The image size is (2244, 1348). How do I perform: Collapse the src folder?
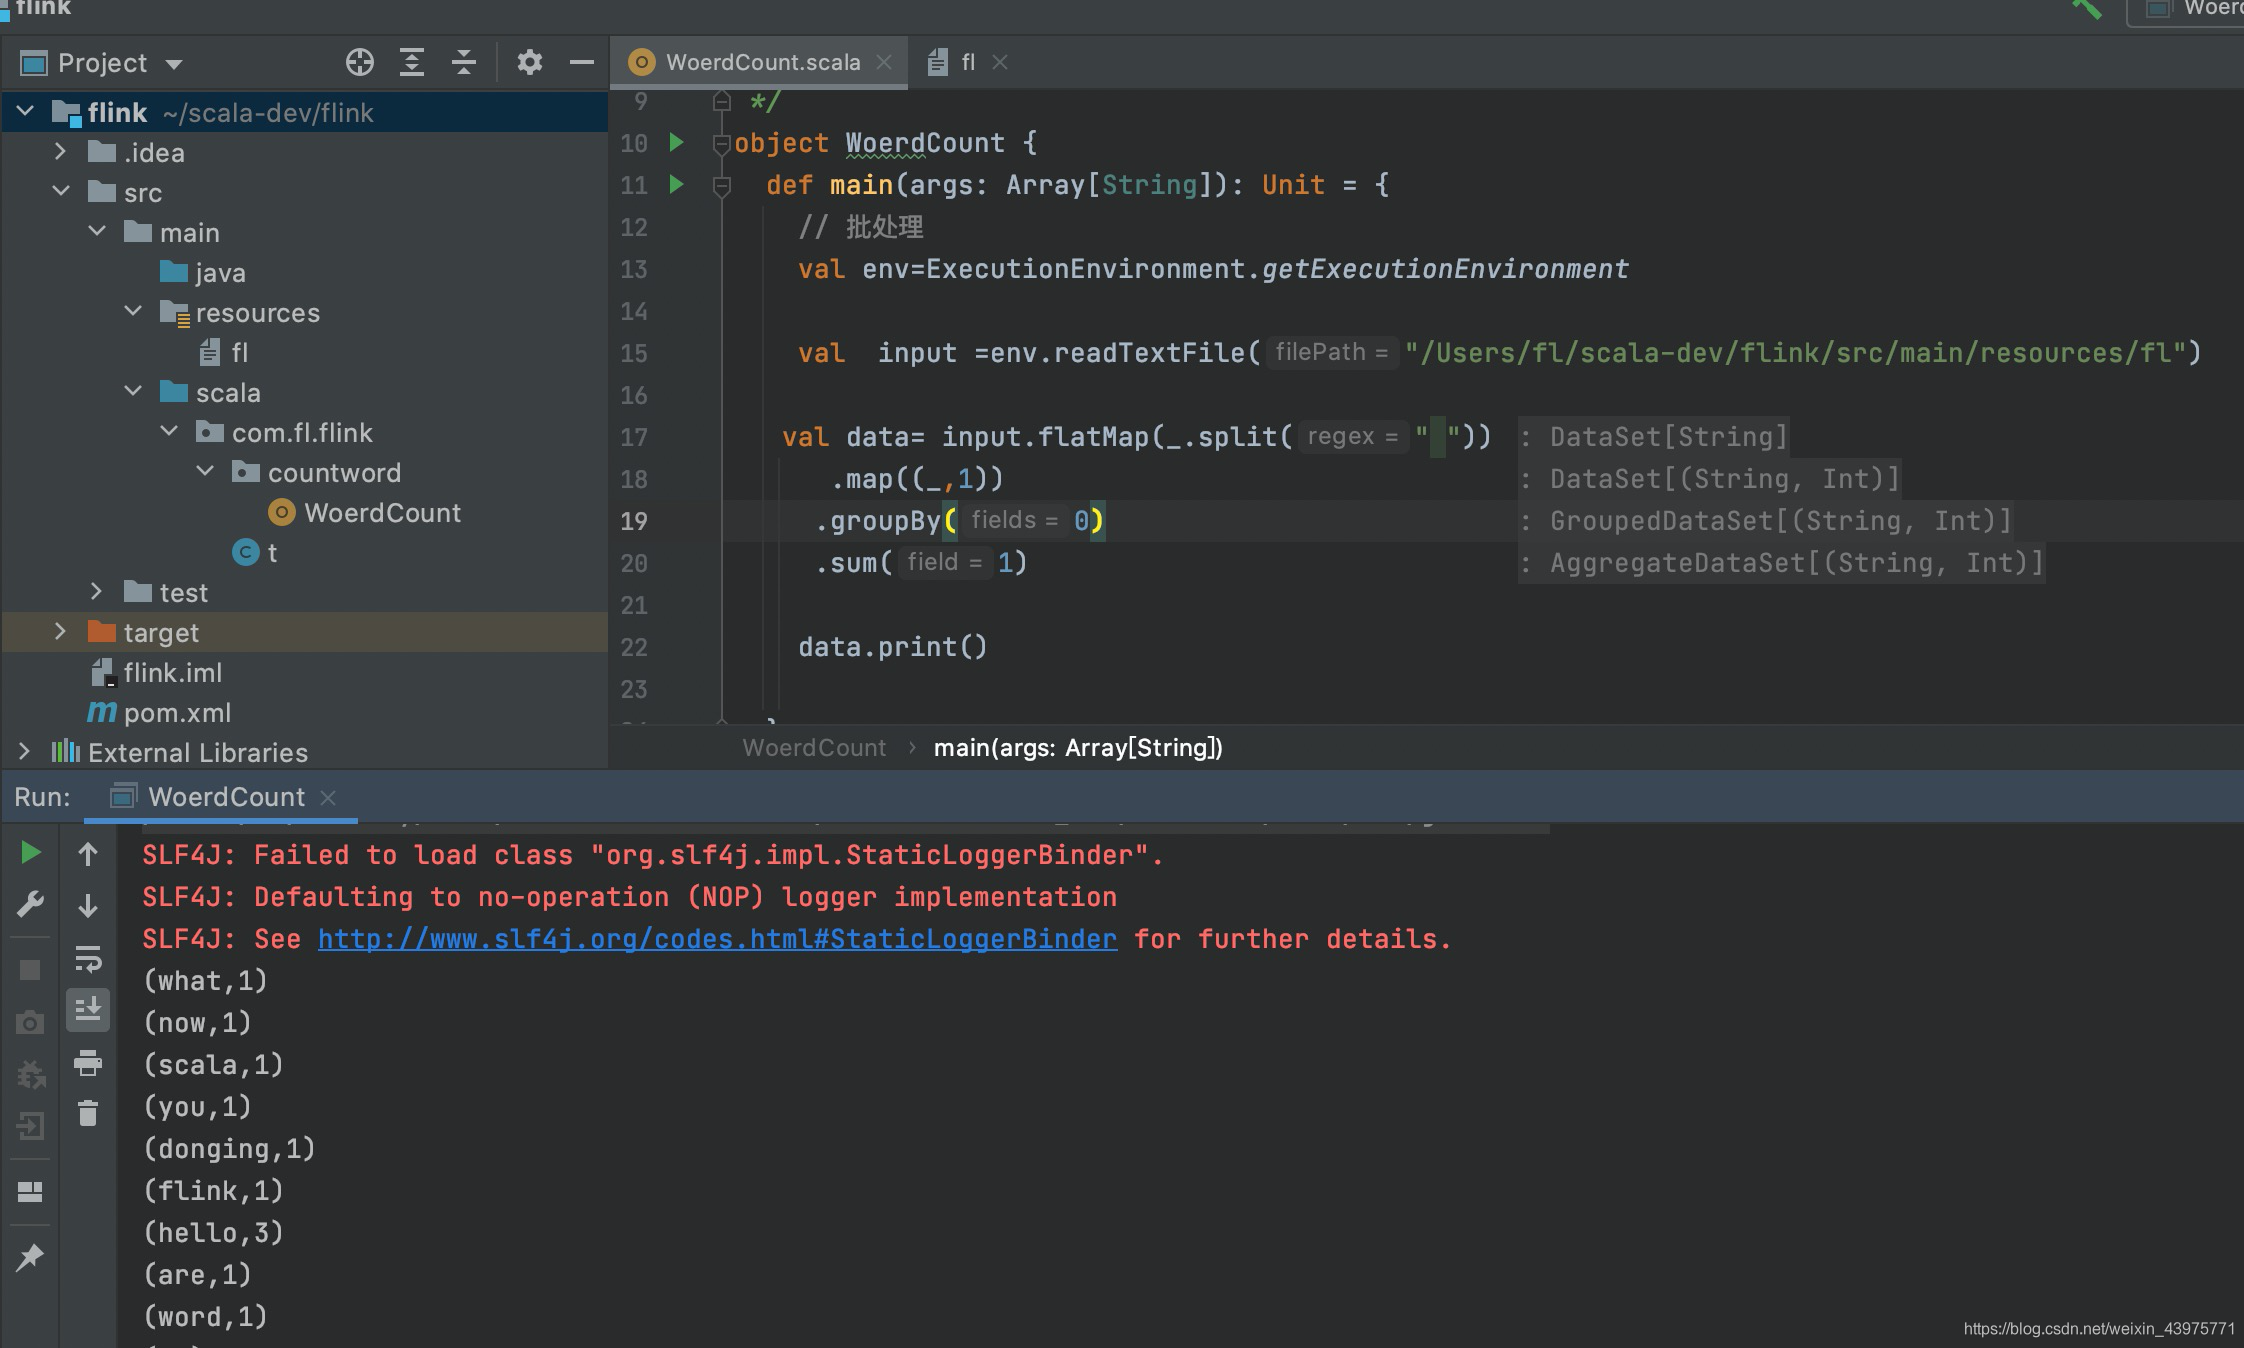point(60,192)
